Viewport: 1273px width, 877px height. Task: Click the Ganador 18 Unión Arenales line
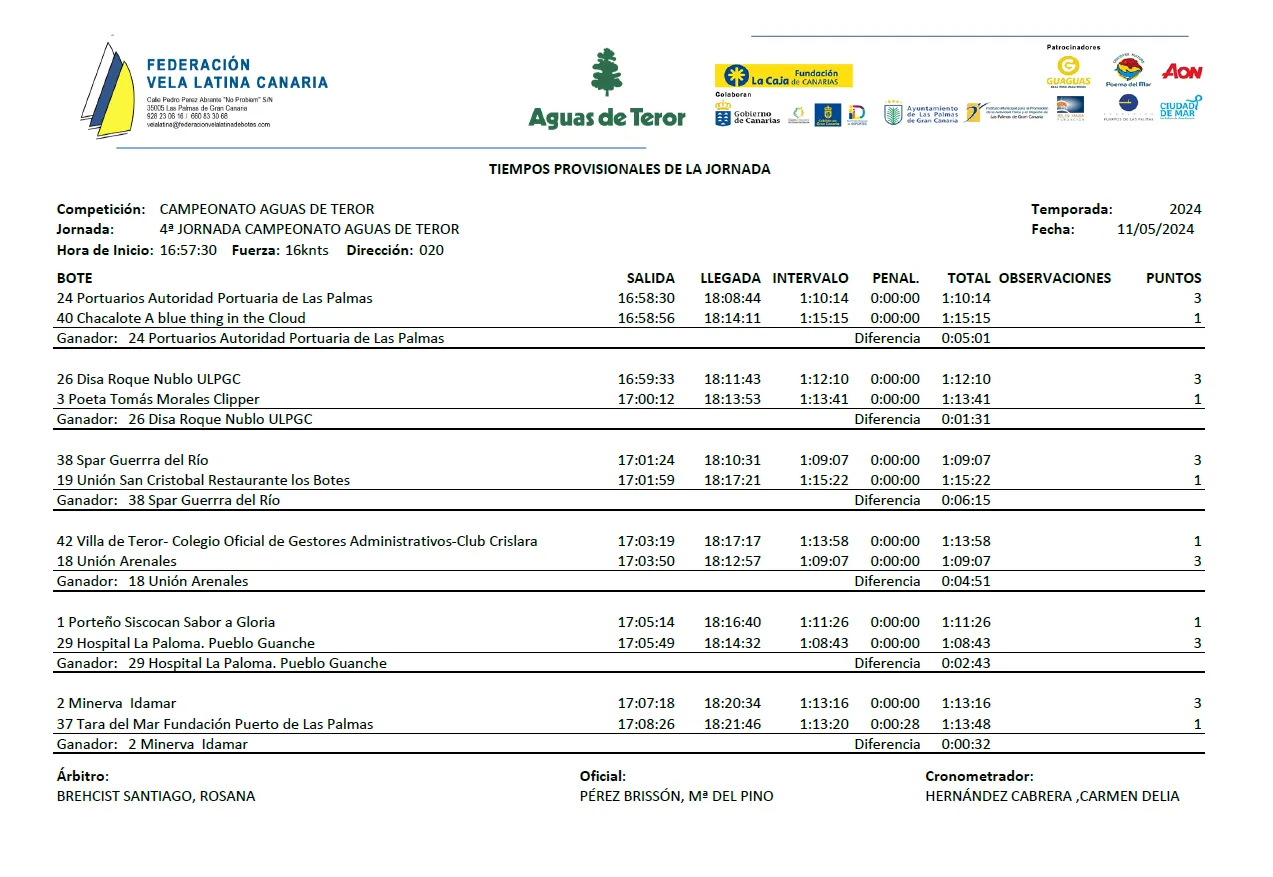[x=153, y=581]
